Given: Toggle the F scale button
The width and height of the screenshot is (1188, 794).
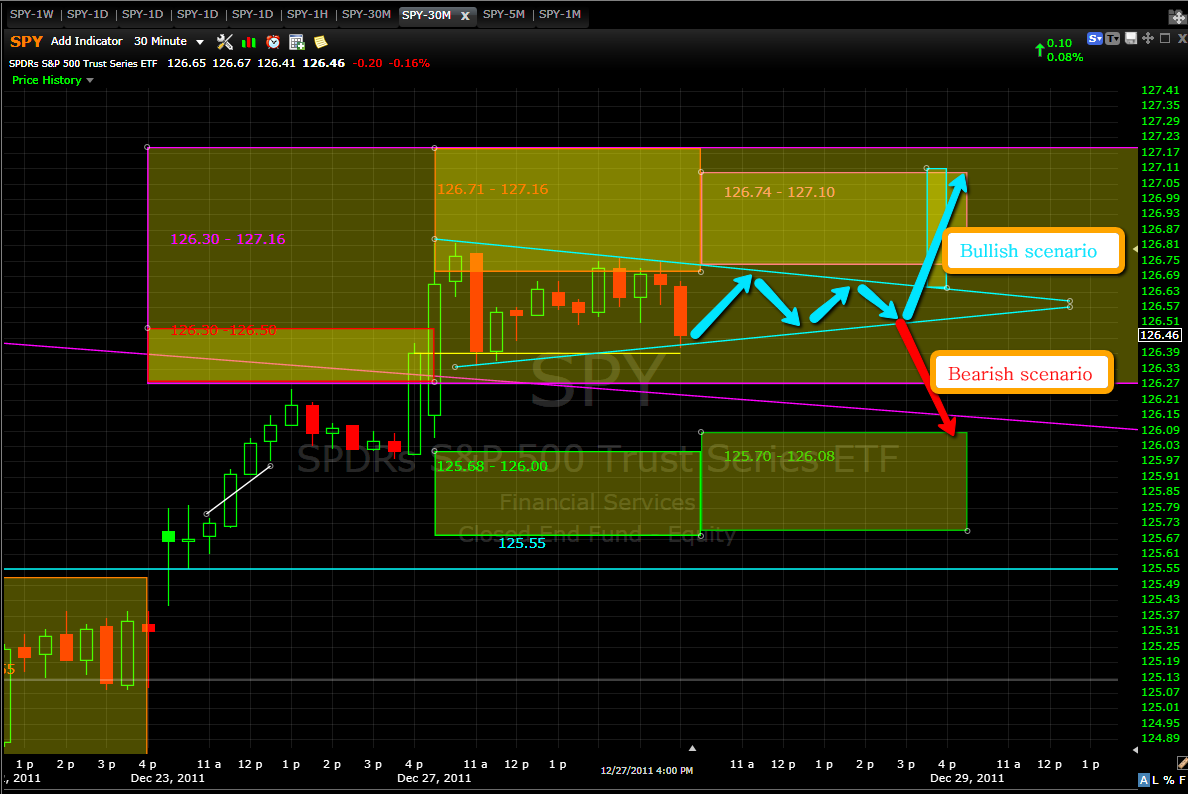Looking at the screenshot, I should click(x=1182, y=780).
